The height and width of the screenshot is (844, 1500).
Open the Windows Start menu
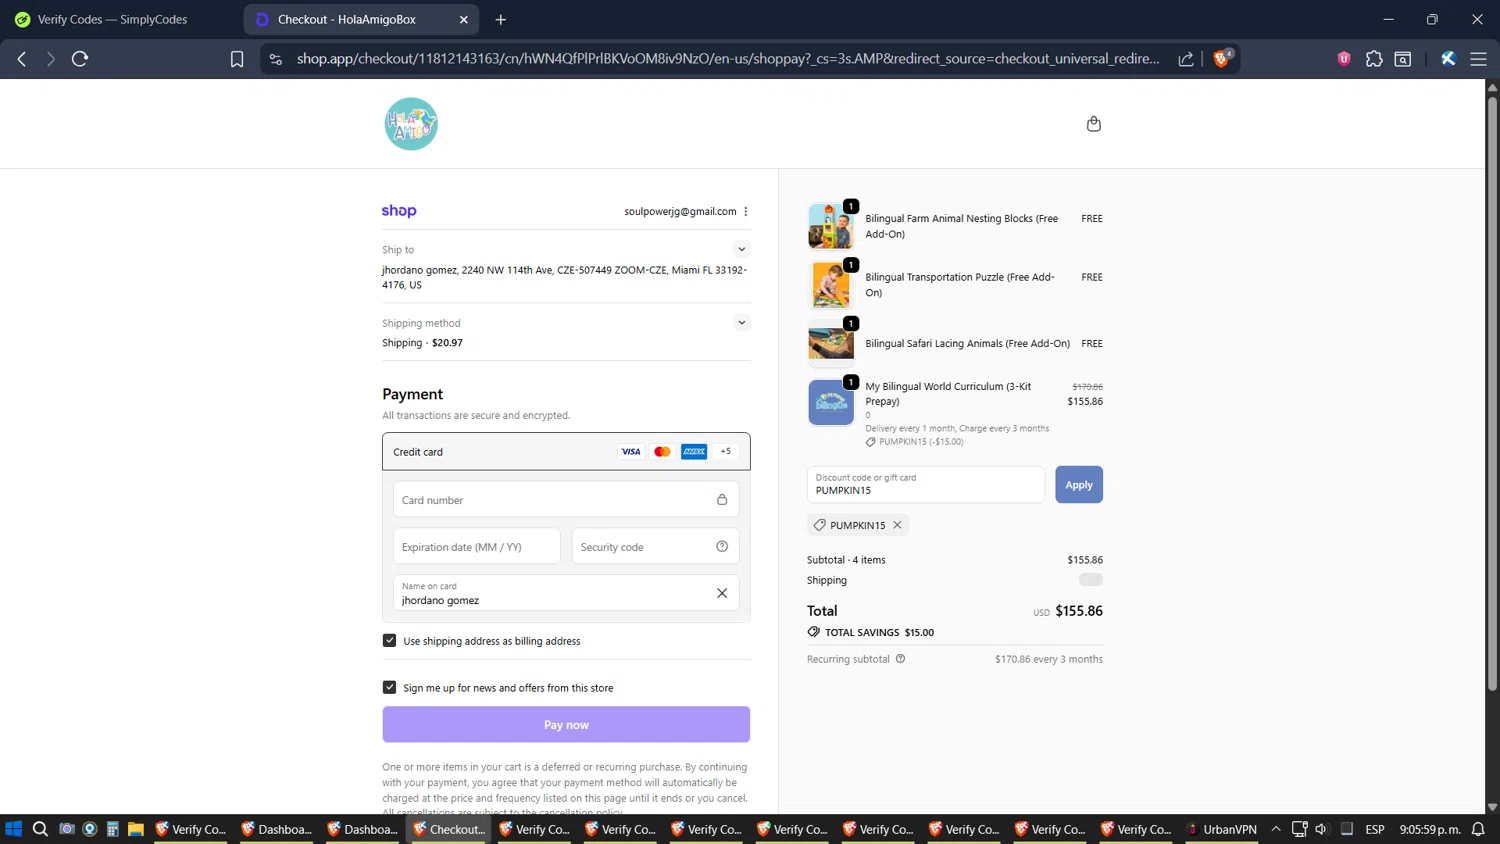point(13,829)
